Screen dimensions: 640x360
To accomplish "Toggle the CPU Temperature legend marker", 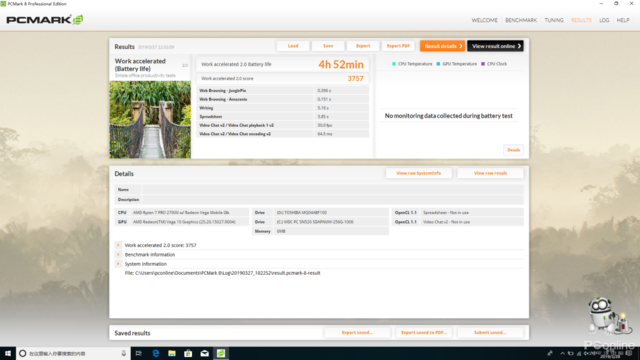I will coord(394,64).
